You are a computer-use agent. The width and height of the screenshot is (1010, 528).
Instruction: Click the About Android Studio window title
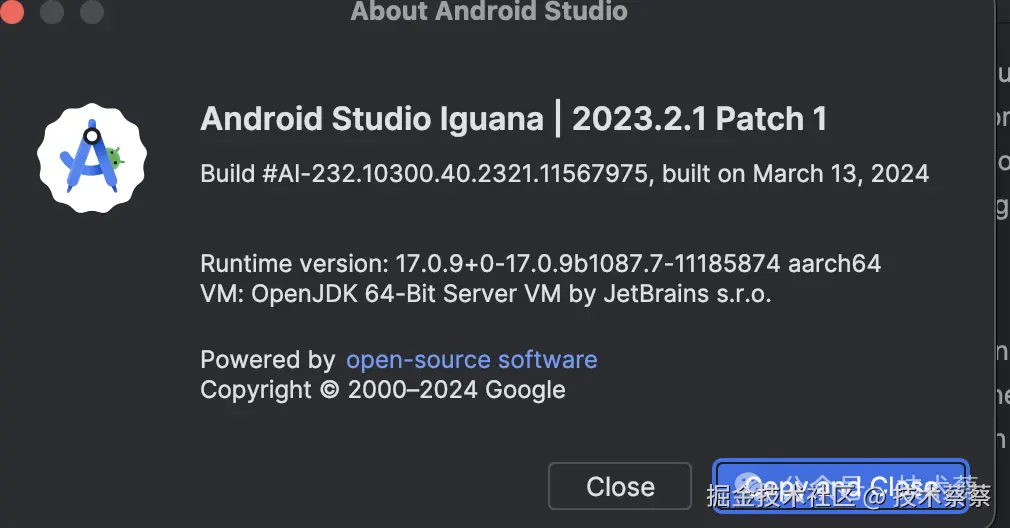(x=489, y=12)
